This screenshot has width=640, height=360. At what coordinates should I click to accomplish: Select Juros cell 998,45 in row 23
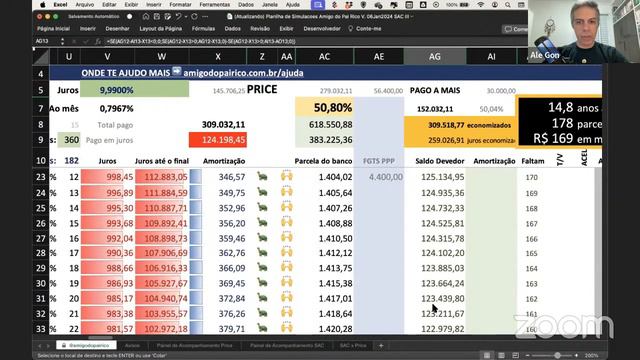[x=107, y=177]
